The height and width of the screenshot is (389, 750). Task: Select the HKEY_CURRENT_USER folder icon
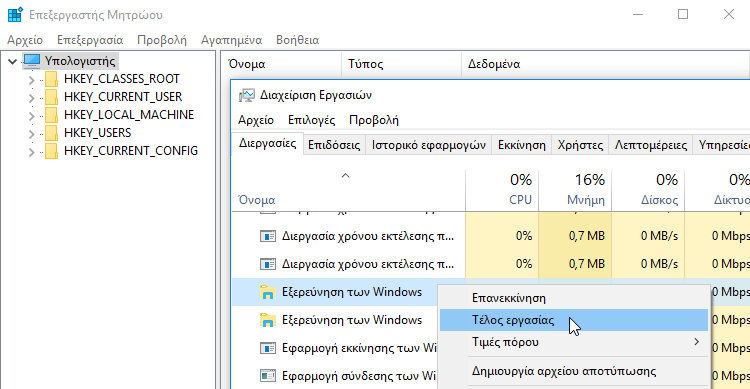51,97
